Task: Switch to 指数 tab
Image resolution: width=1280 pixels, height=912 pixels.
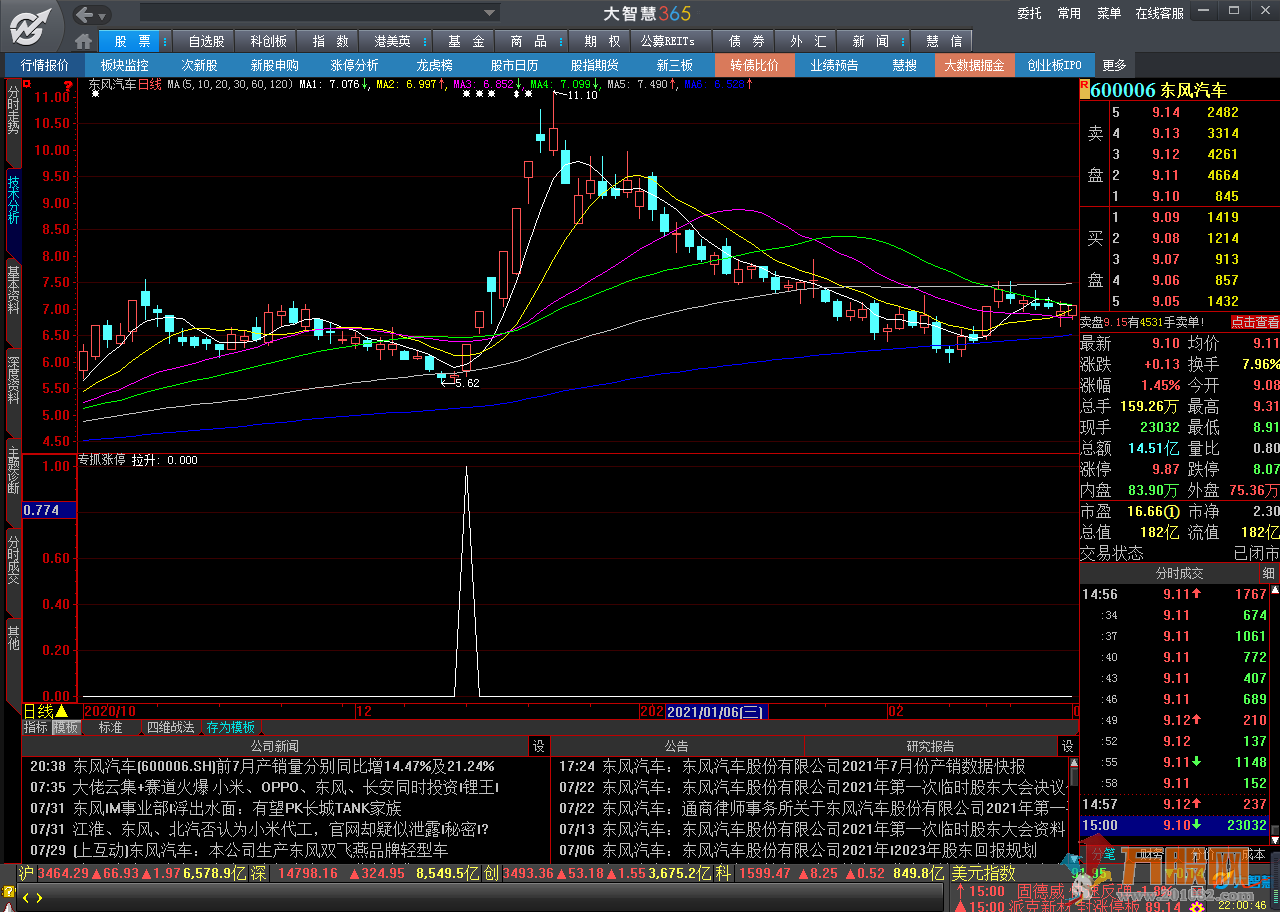Action: 330,41
